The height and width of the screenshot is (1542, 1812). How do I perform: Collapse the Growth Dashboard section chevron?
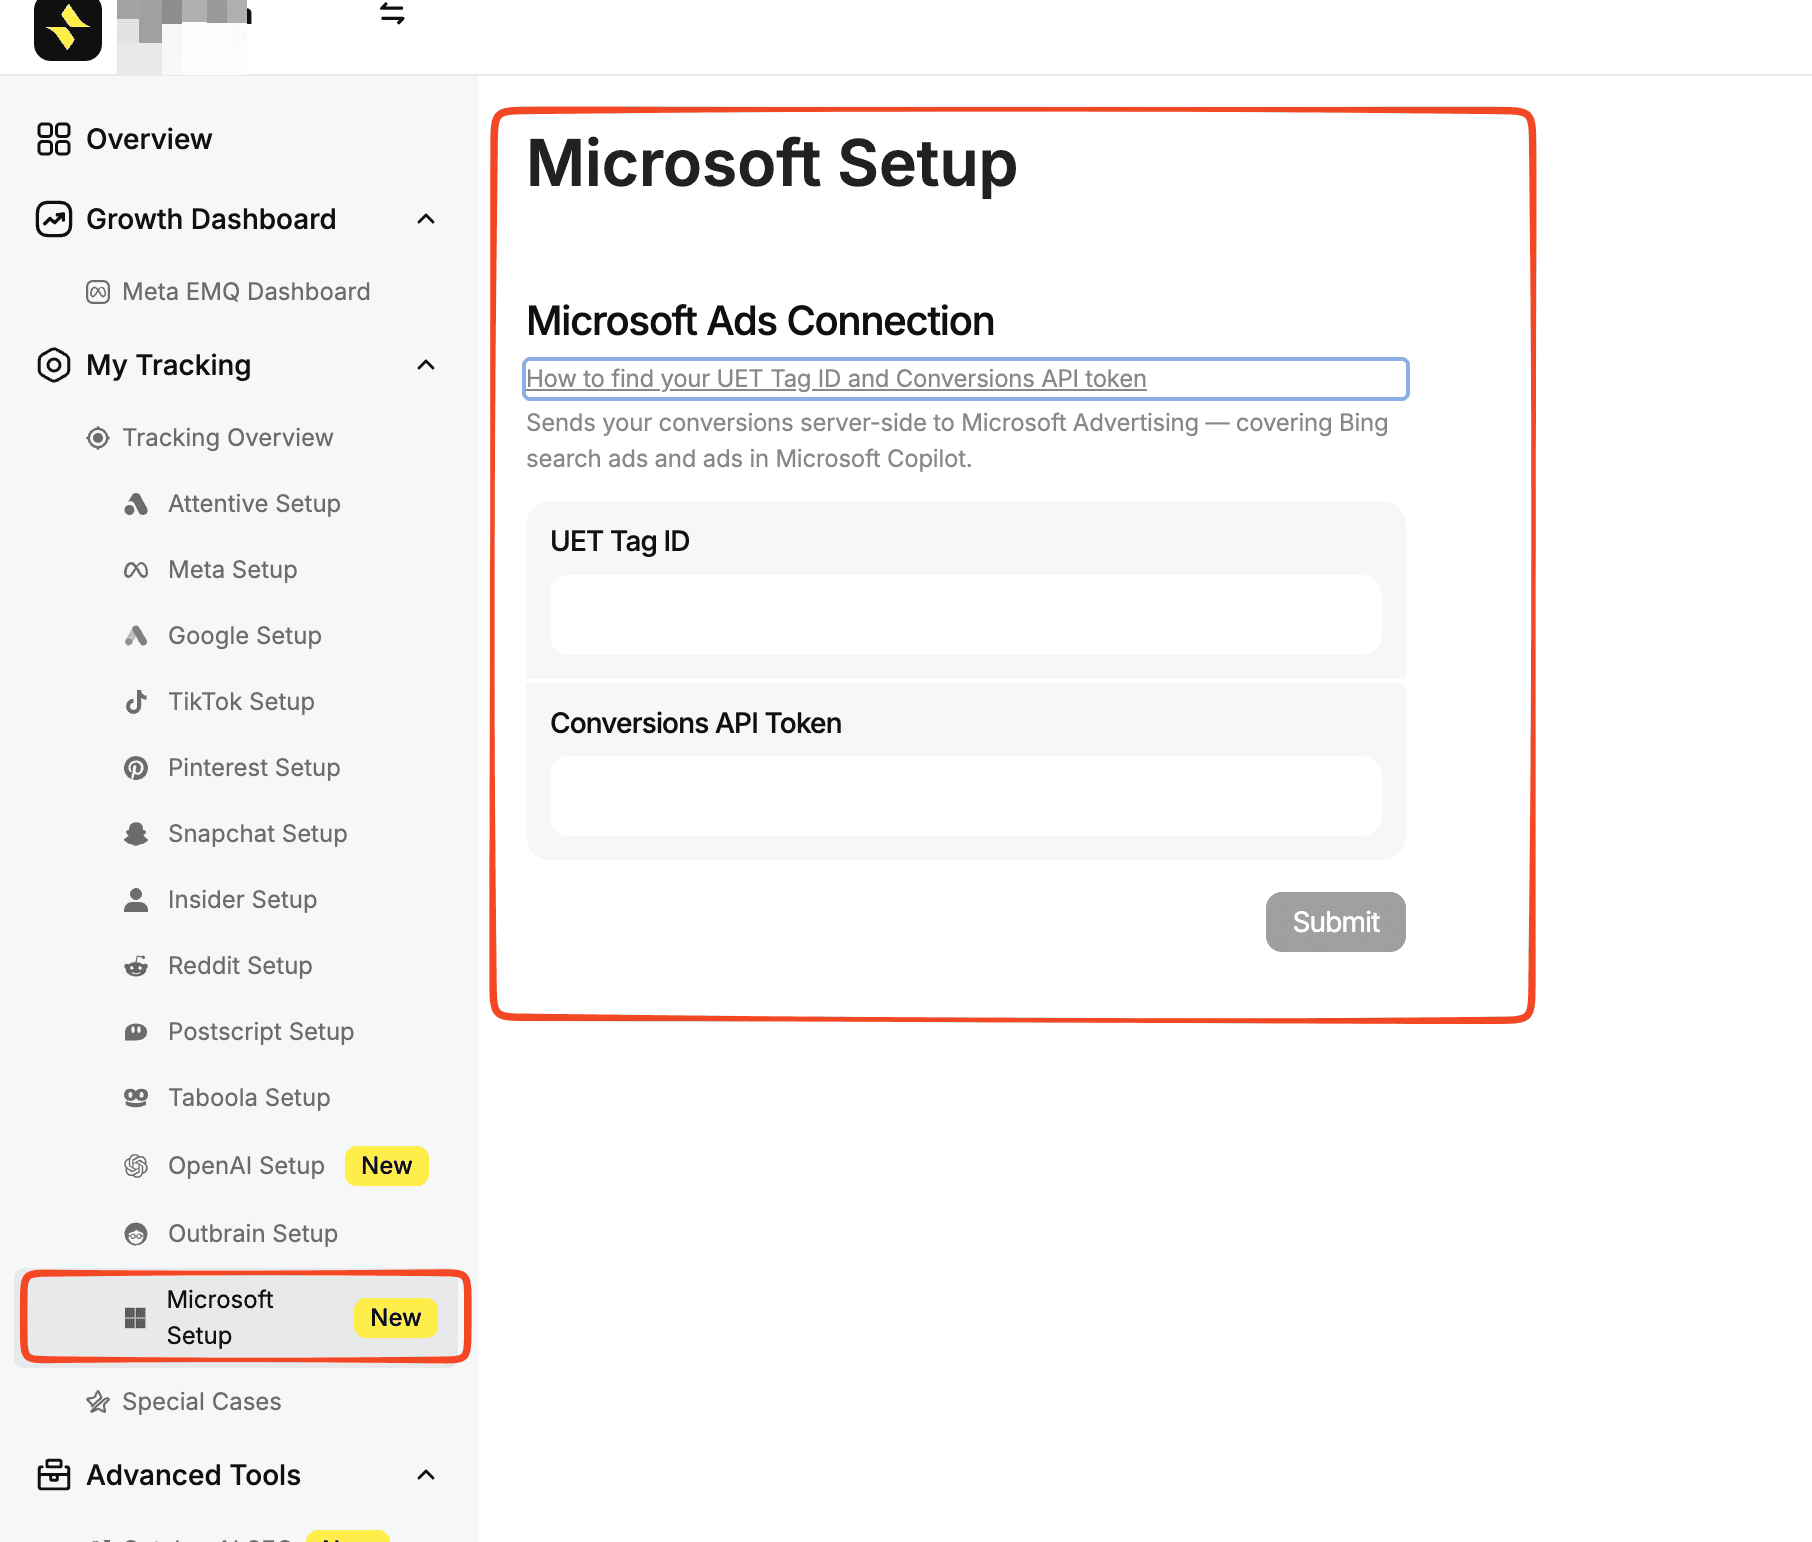(426, 219)
